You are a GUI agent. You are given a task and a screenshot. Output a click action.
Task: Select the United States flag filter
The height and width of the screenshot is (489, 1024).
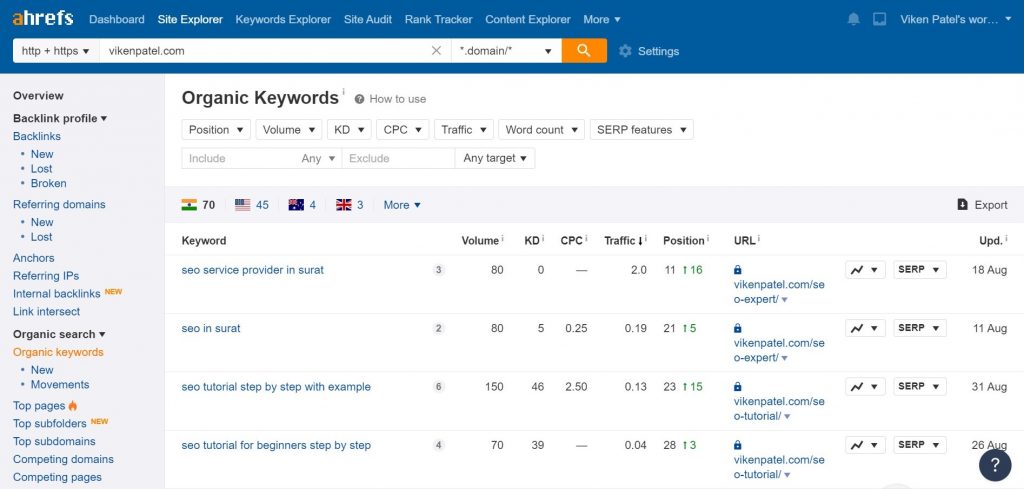point(251,205)
